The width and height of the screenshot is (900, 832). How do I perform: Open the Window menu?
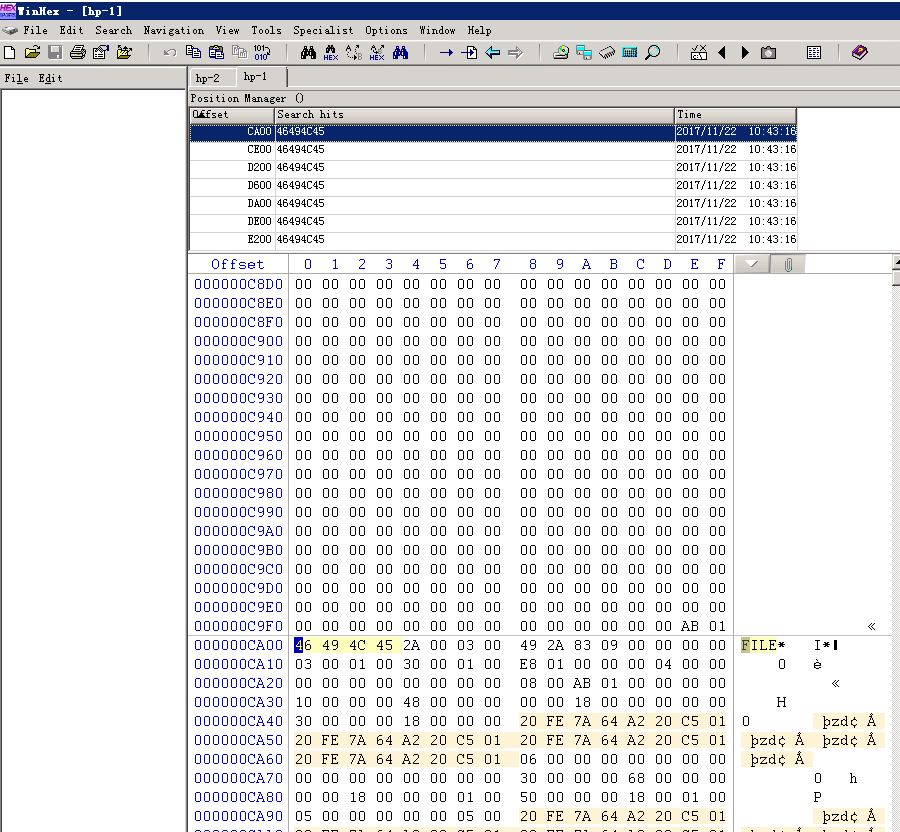pyautogui.click(x=437, y=30)
